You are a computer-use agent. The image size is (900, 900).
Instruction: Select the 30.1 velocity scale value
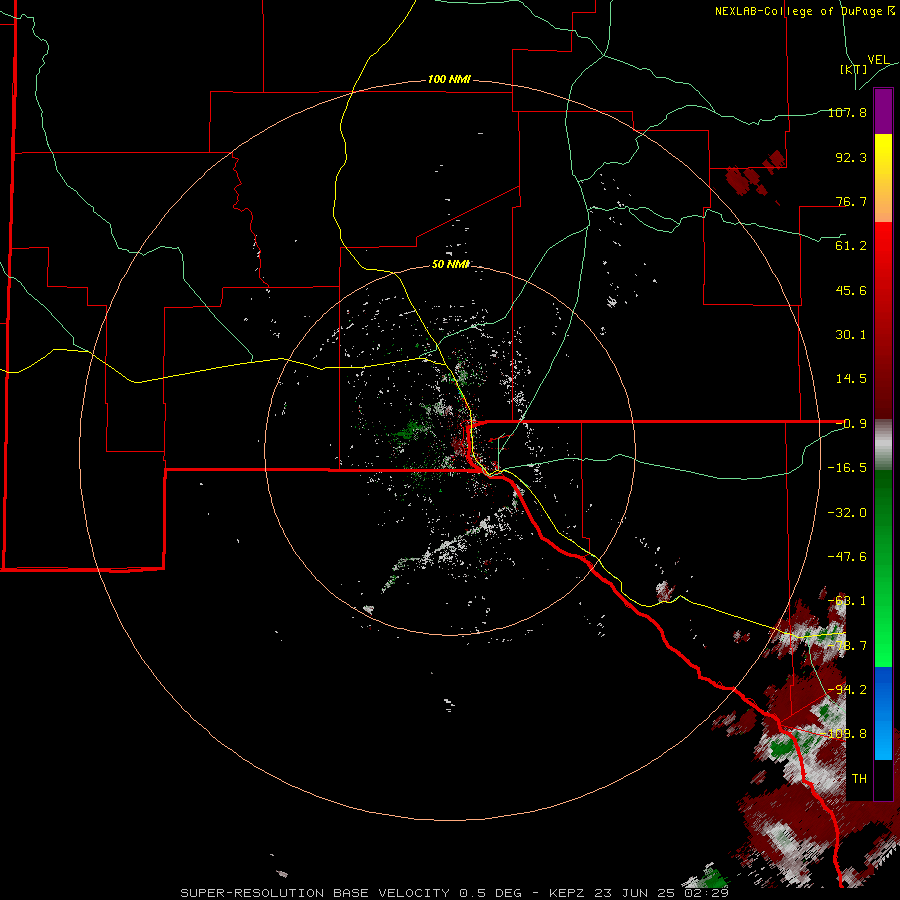click(851, 335)
